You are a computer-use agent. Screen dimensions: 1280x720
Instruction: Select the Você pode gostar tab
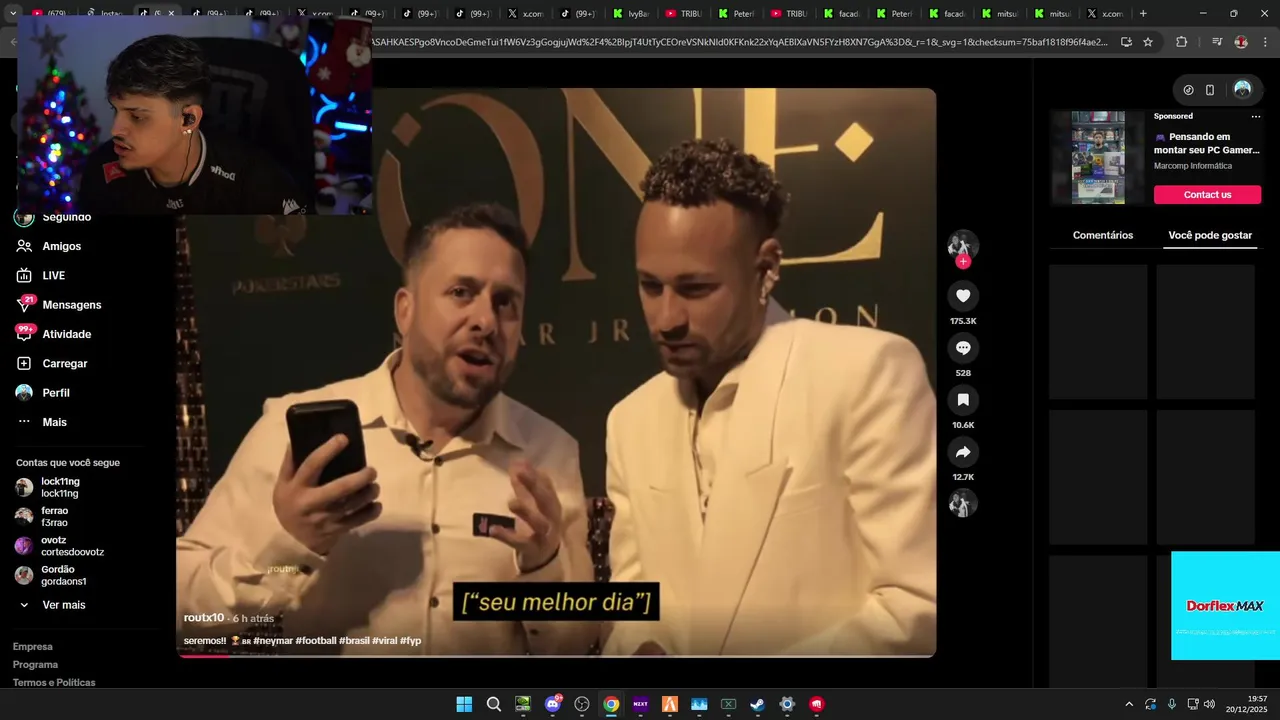pos(1210,236)
